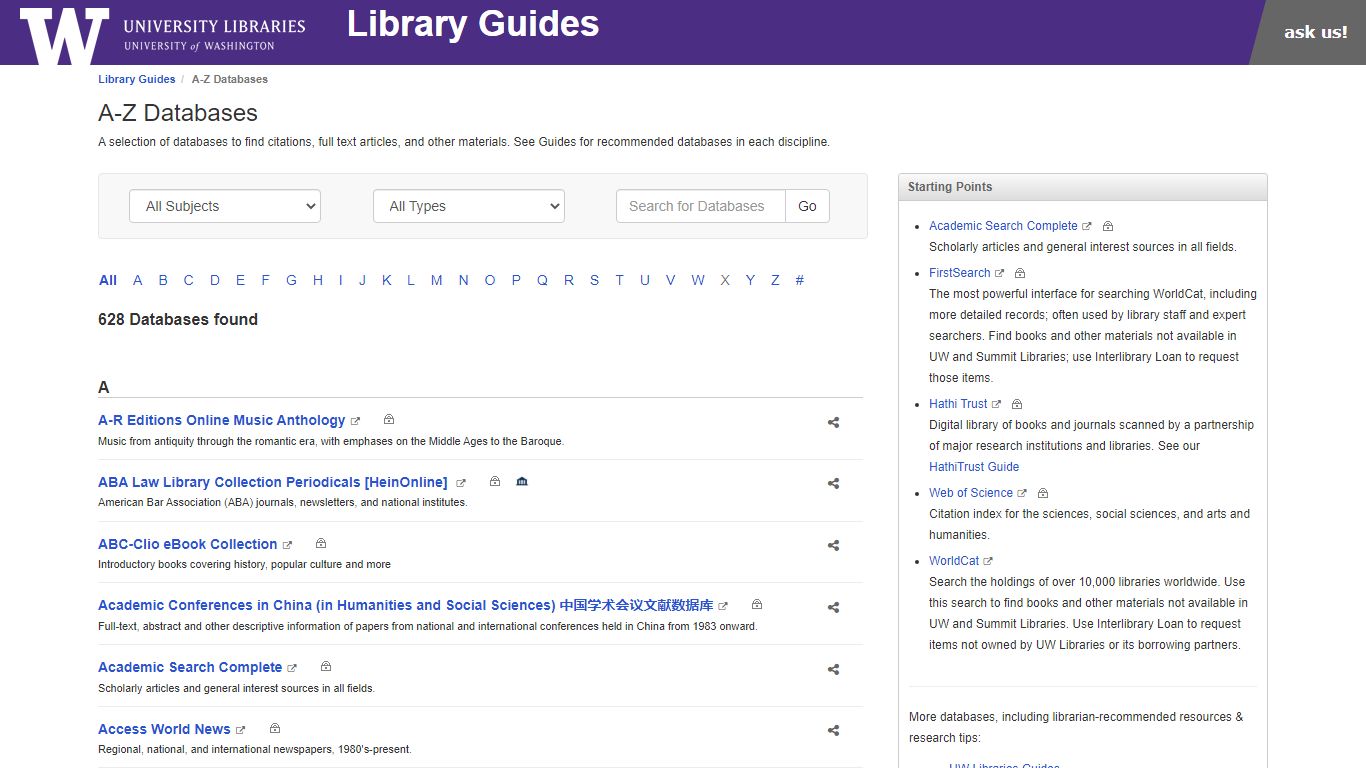Filter databases by letter J
The image size is (1366, 768).
tap(362, 280)
